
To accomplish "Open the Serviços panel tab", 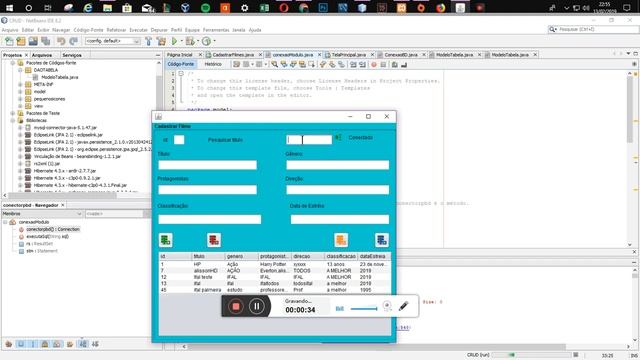I will coord(72,55).
